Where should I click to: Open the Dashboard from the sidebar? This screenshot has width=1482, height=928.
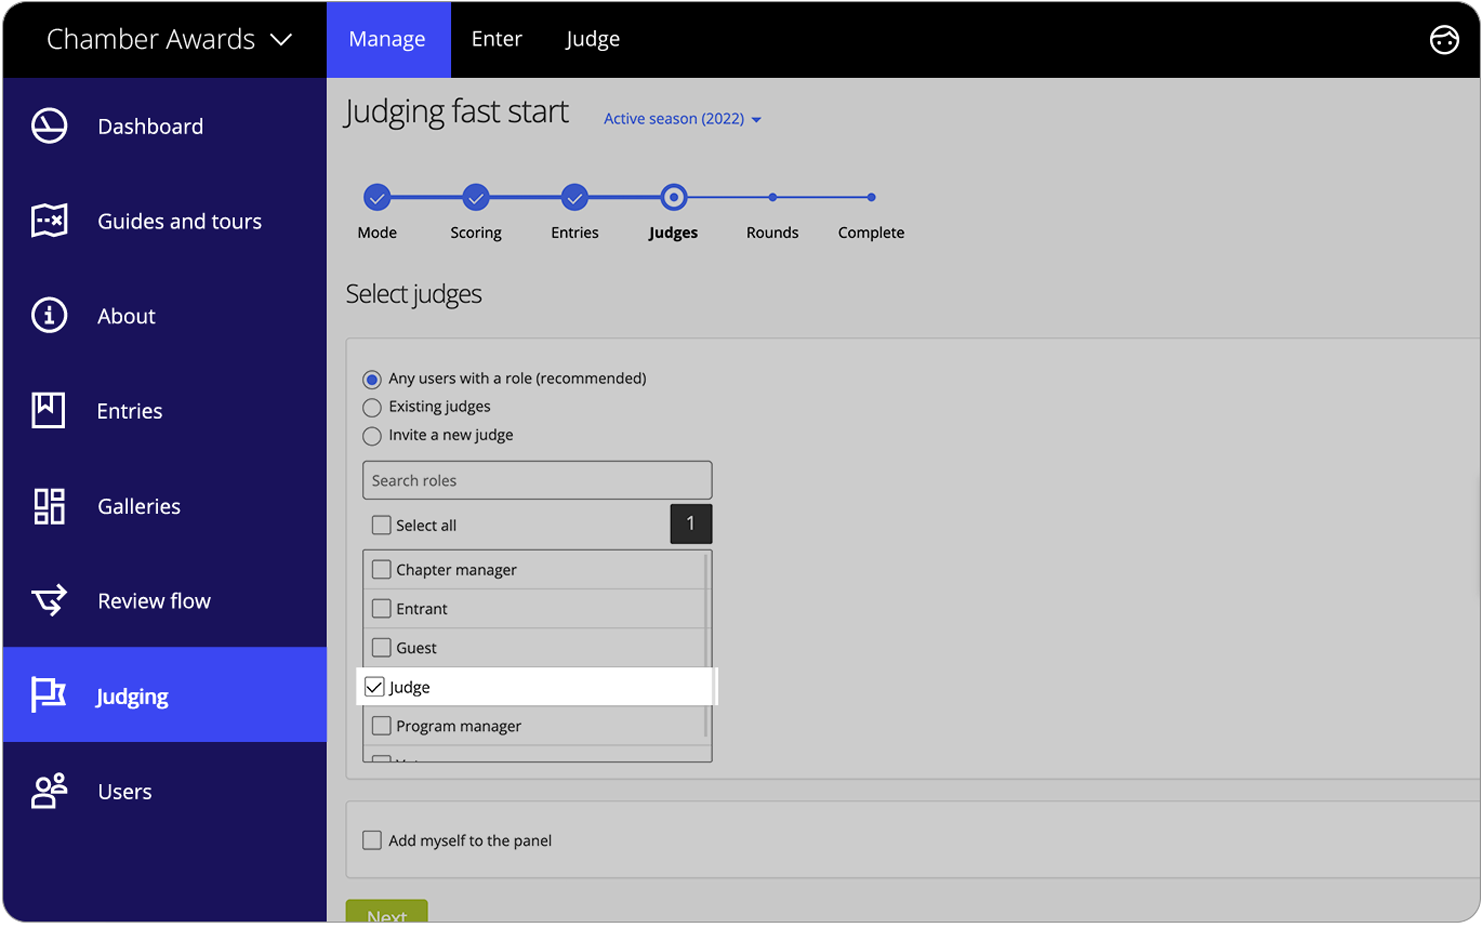tap(48, 126)
